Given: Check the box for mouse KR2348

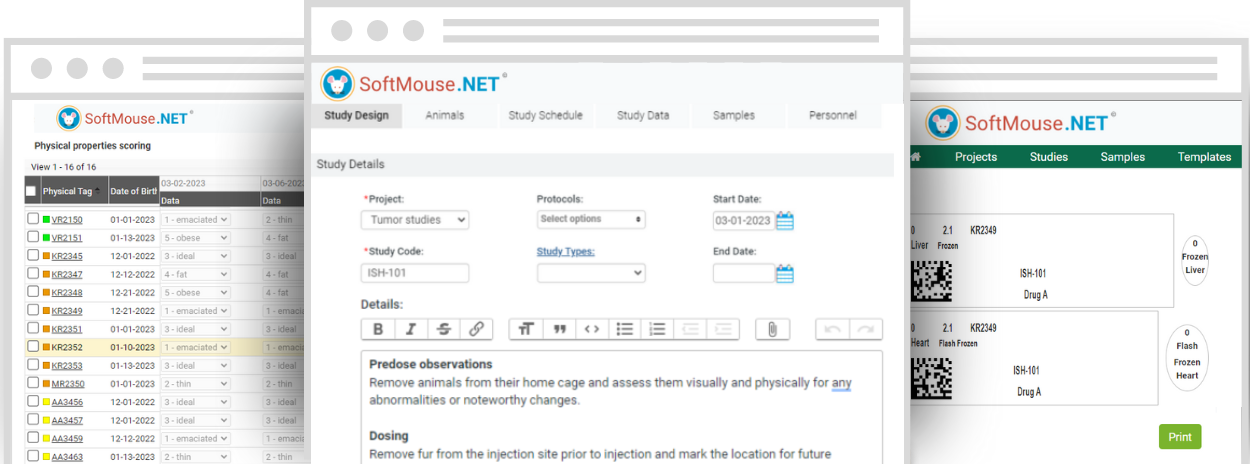Looking at the screenshot, I should [x=33, y=292].
